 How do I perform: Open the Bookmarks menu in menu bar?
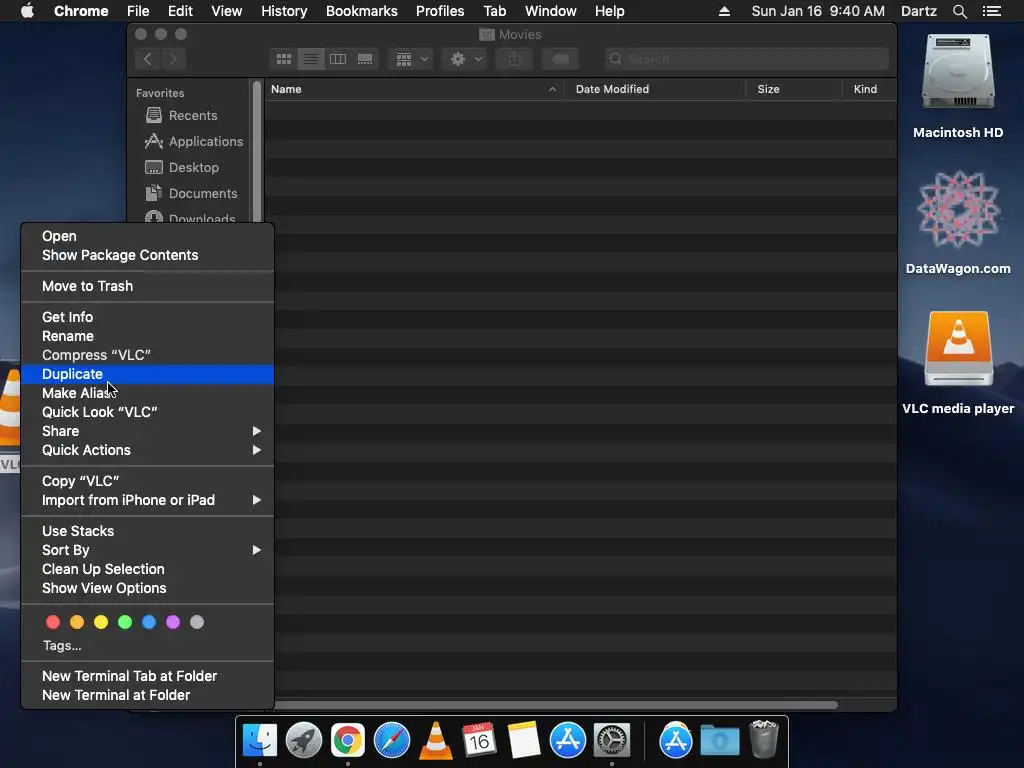(362, 11)
